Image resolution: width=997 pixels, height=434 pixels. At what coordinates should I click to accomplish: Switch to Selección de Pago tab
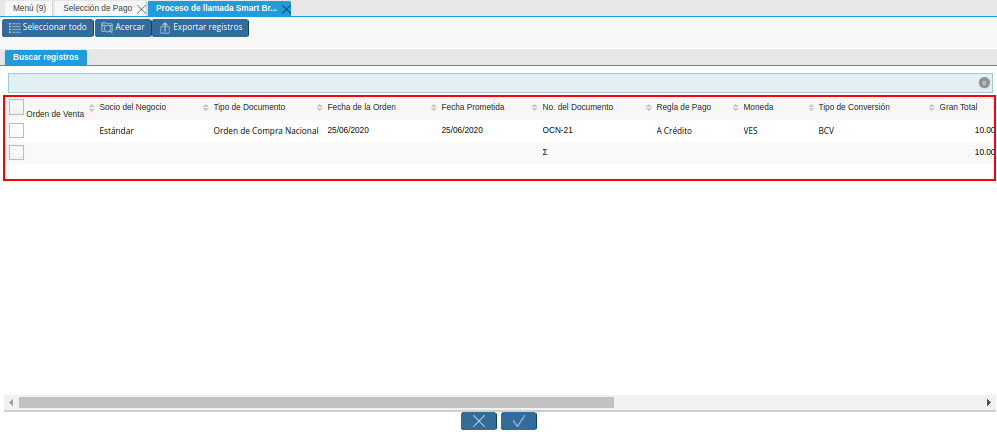(x=97, y=8)
